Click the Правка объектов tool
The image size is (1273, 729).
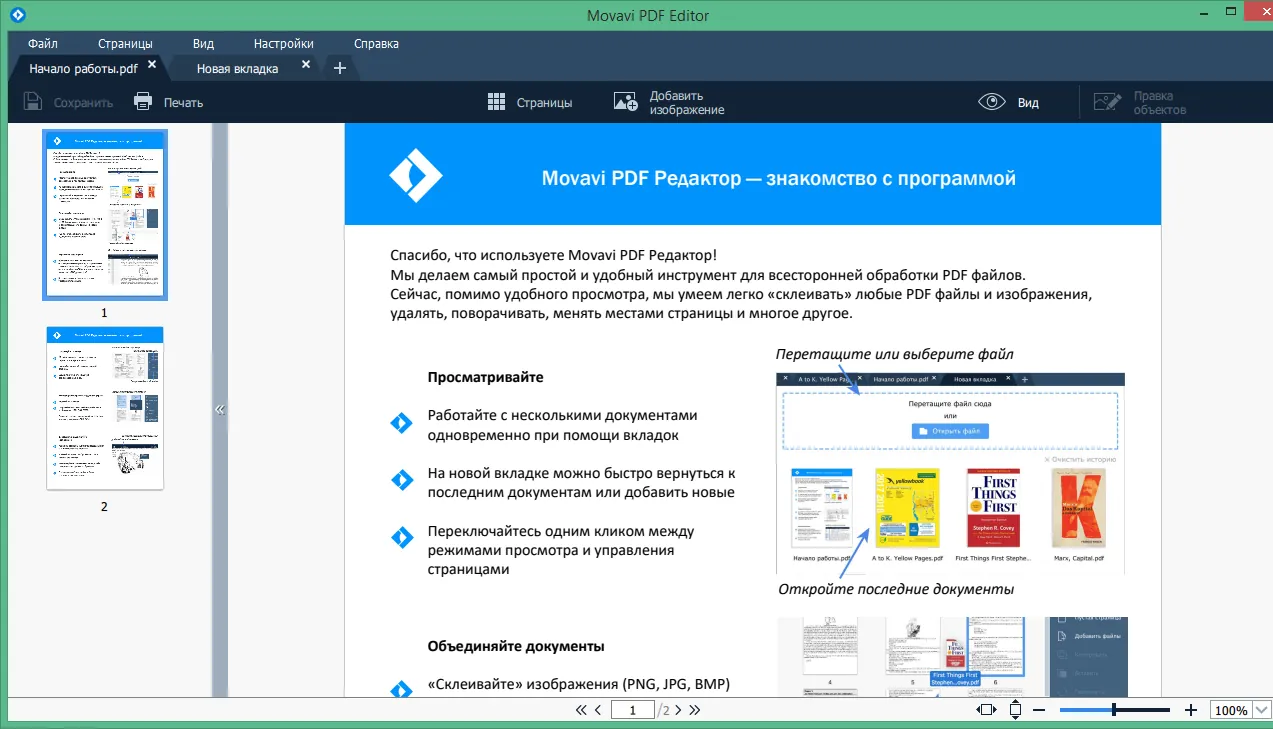(1139, 102)
